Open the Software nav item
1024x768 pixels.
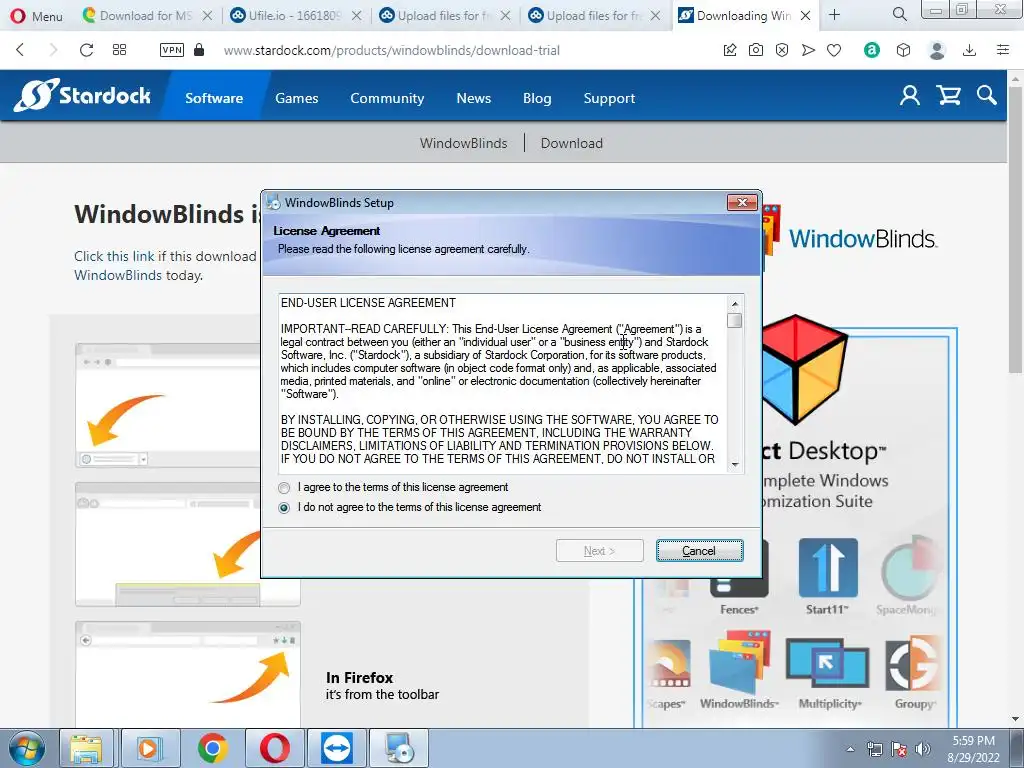pos(214,98)
